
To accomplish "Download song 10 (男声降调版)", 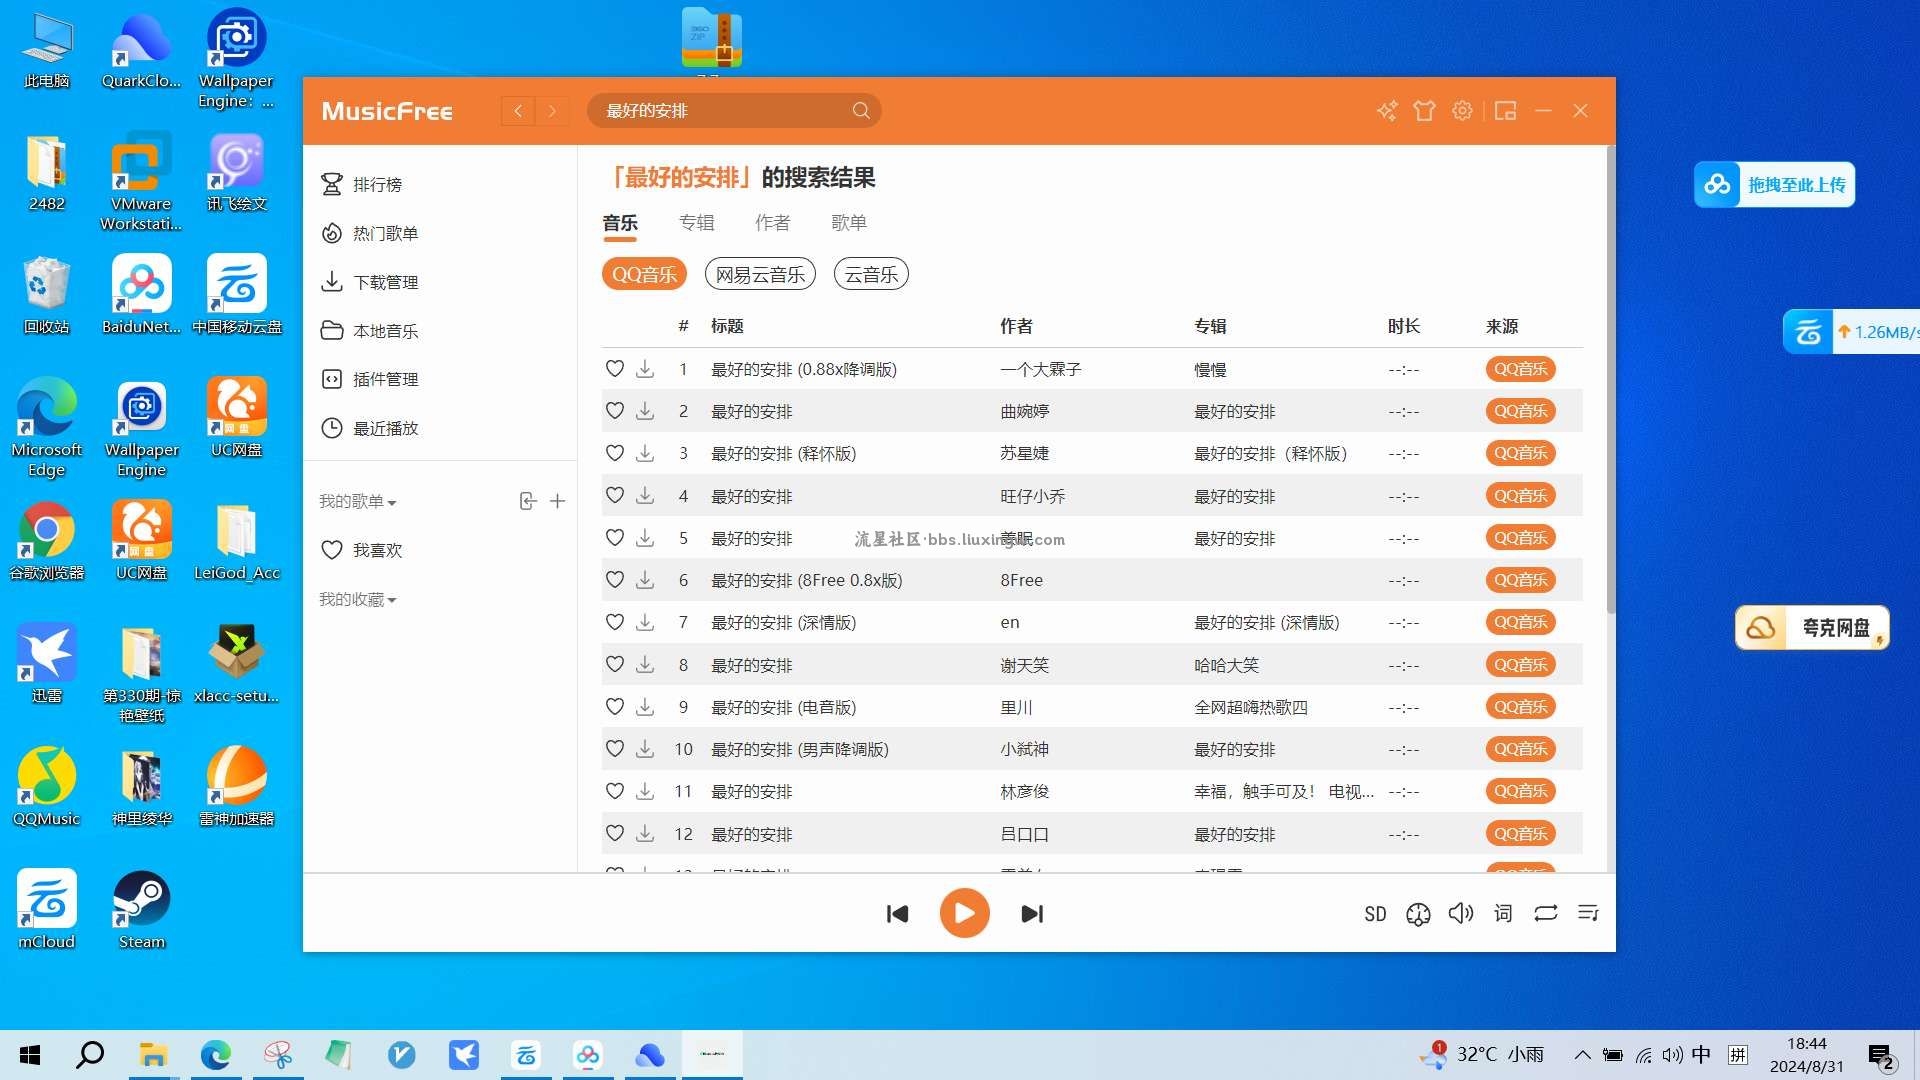I will [x=645, y=749].
